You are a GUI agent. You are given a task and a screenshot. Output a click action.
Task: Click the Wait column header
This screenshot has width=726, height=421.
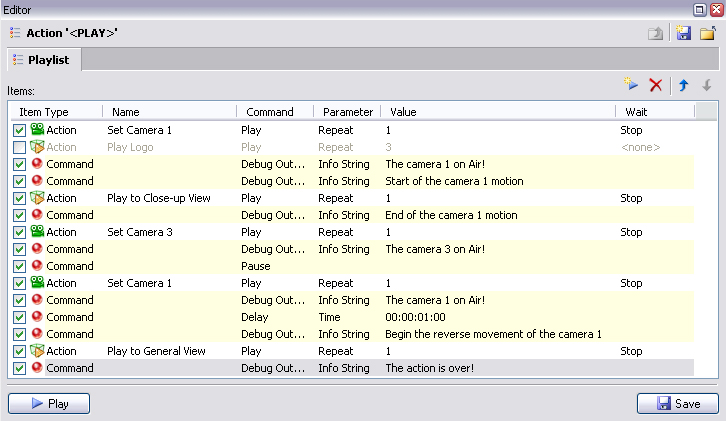(x=655, y=112)
